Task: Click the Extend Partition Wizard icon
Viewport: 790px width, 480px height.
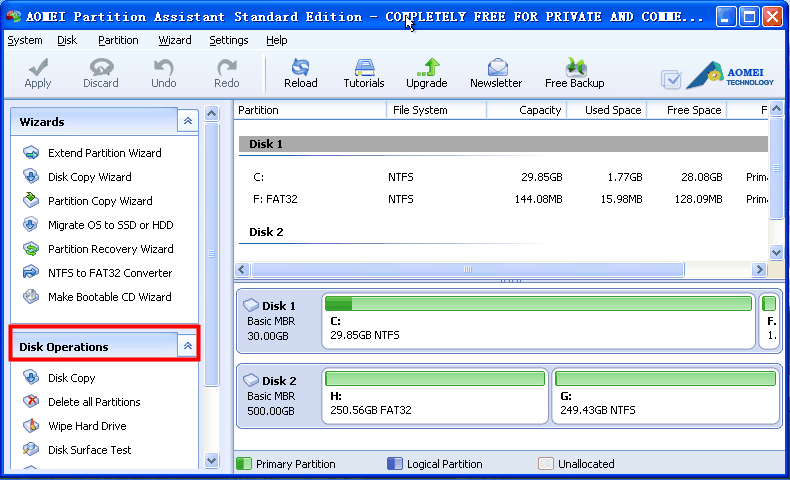Action: [x=31, y=153]
